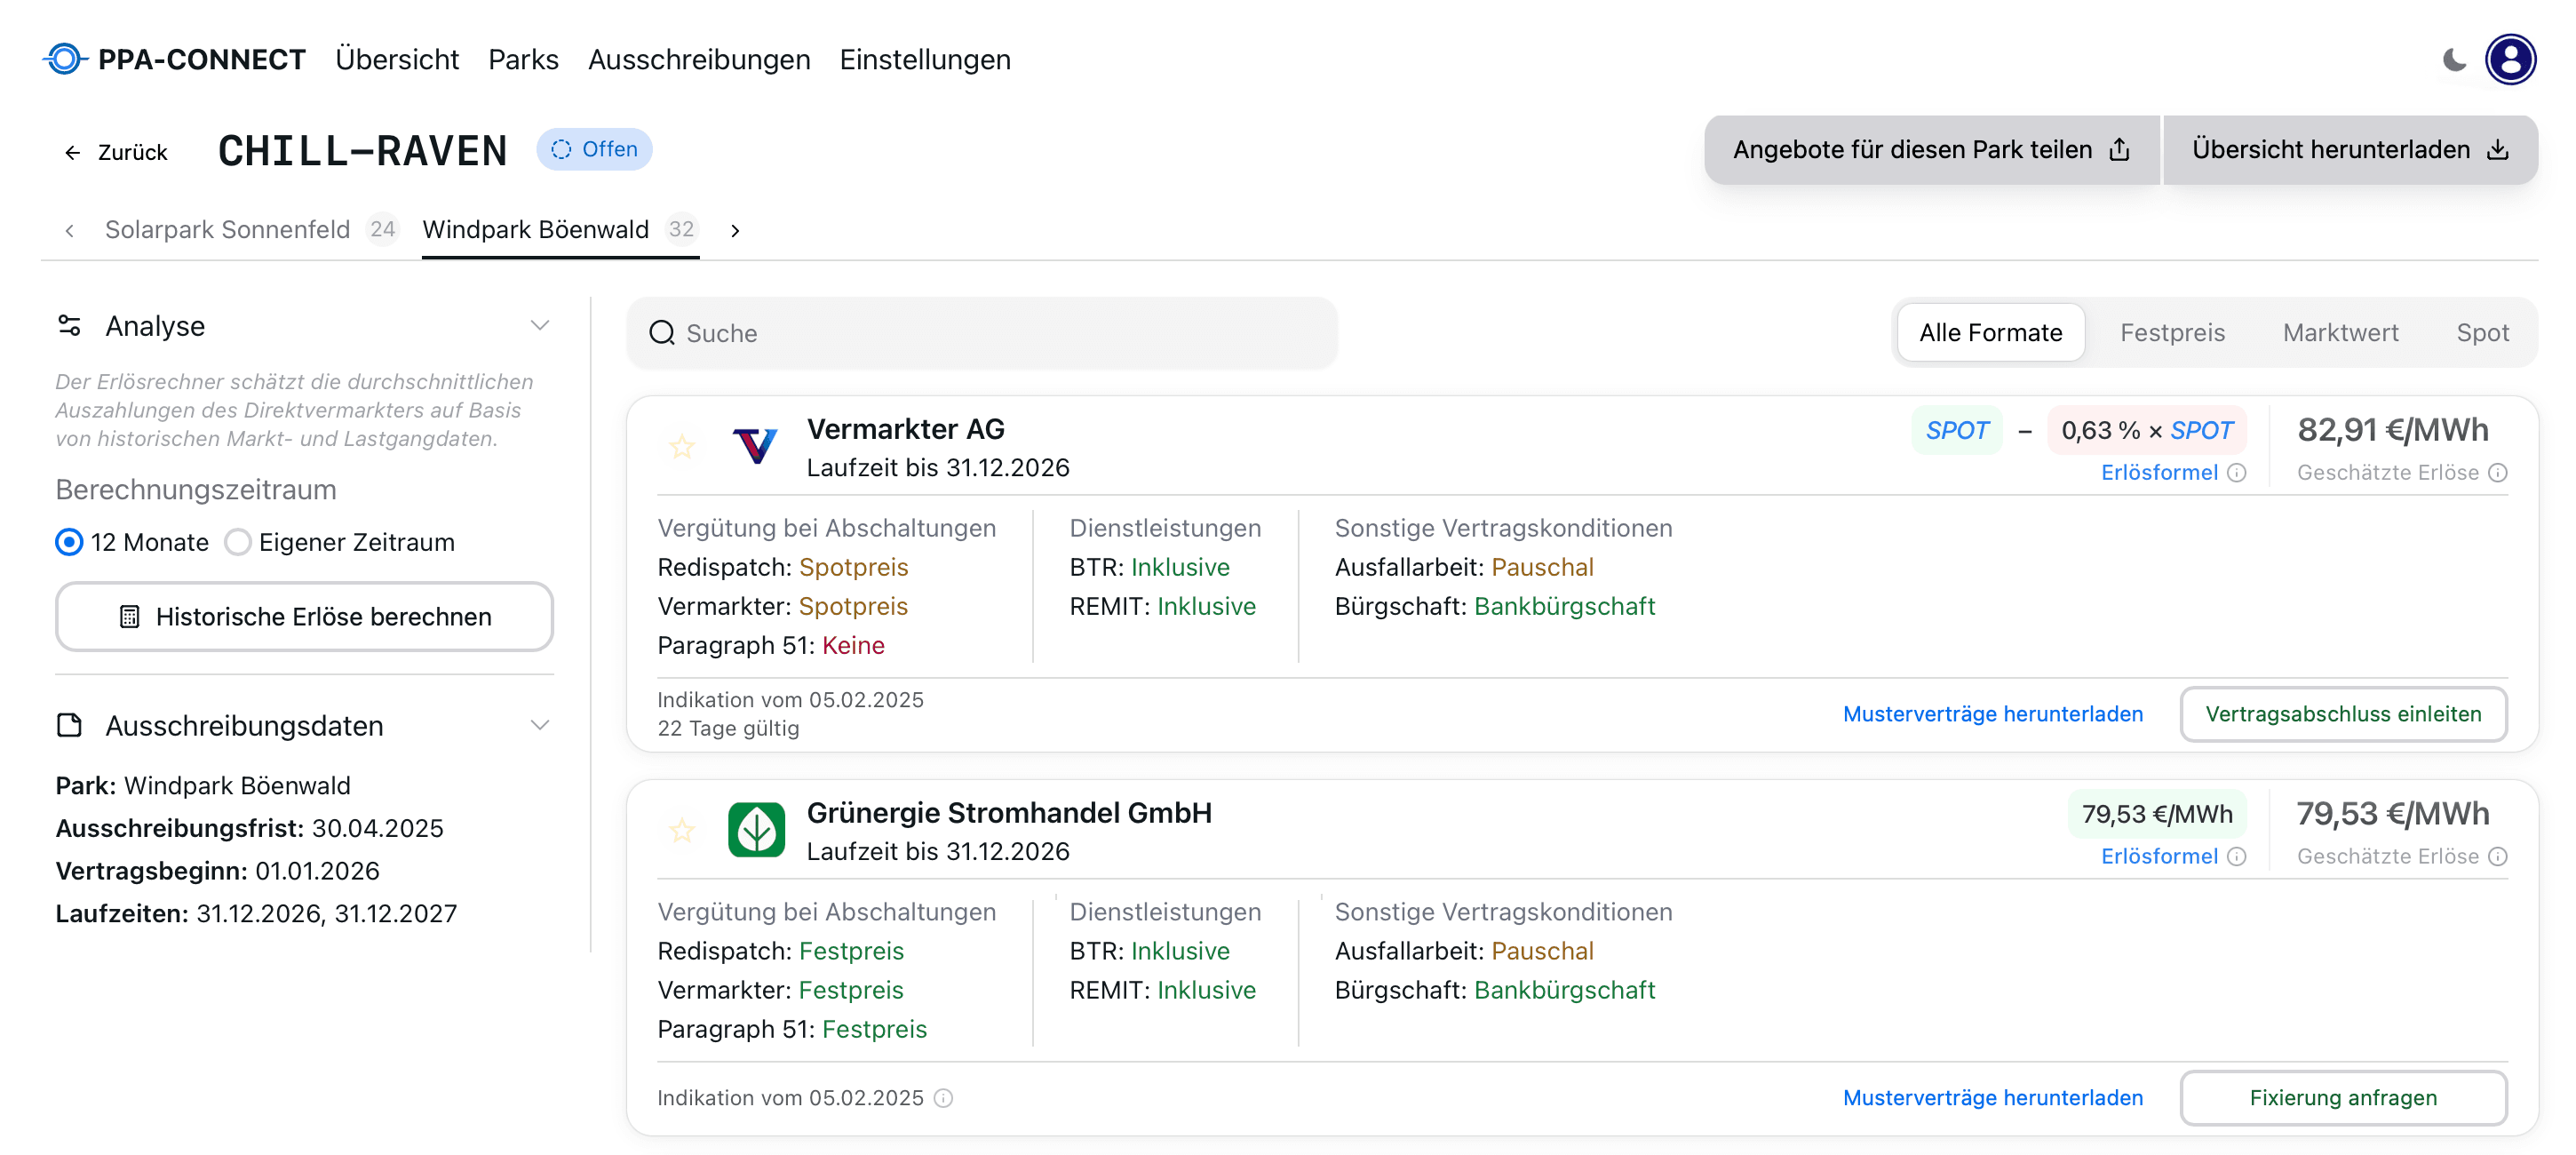
Task: Click the 0,63 % × SPOT chip
Action: coord(2147,430)
